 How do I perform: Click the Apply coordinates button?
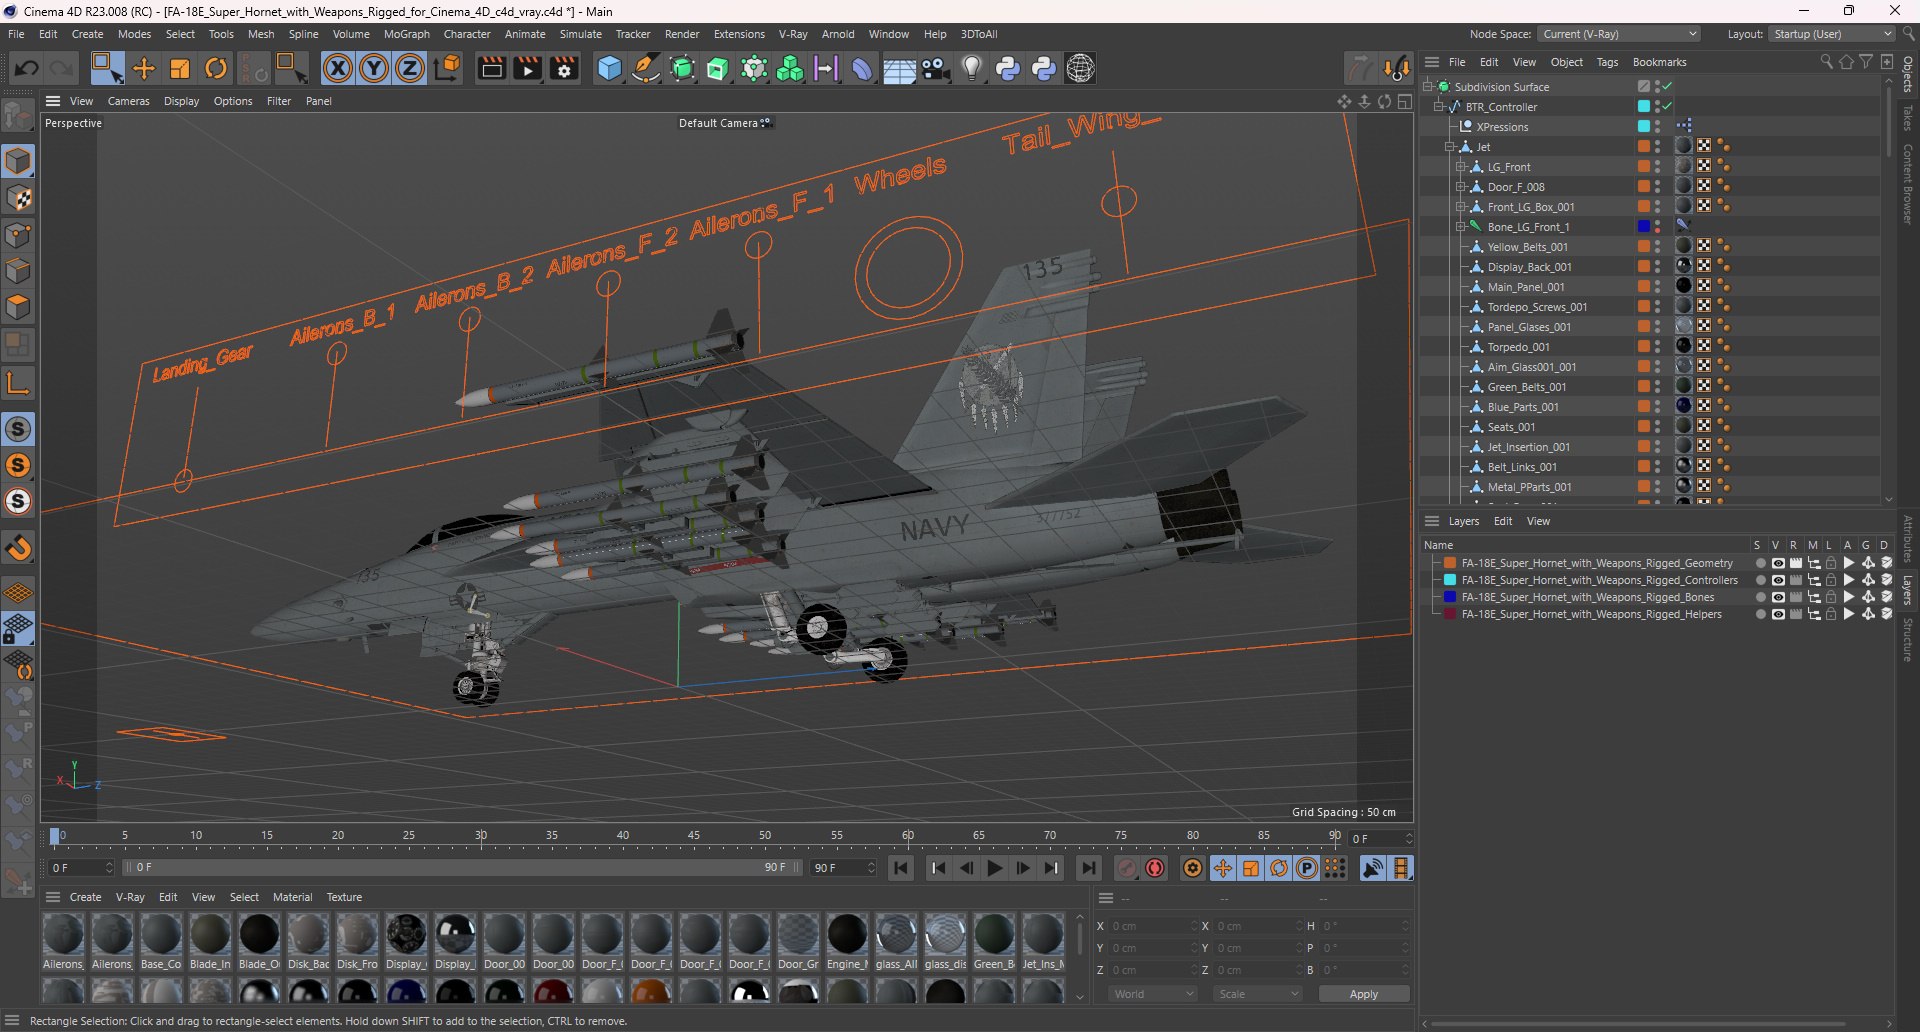click(x=1364, y=994)
